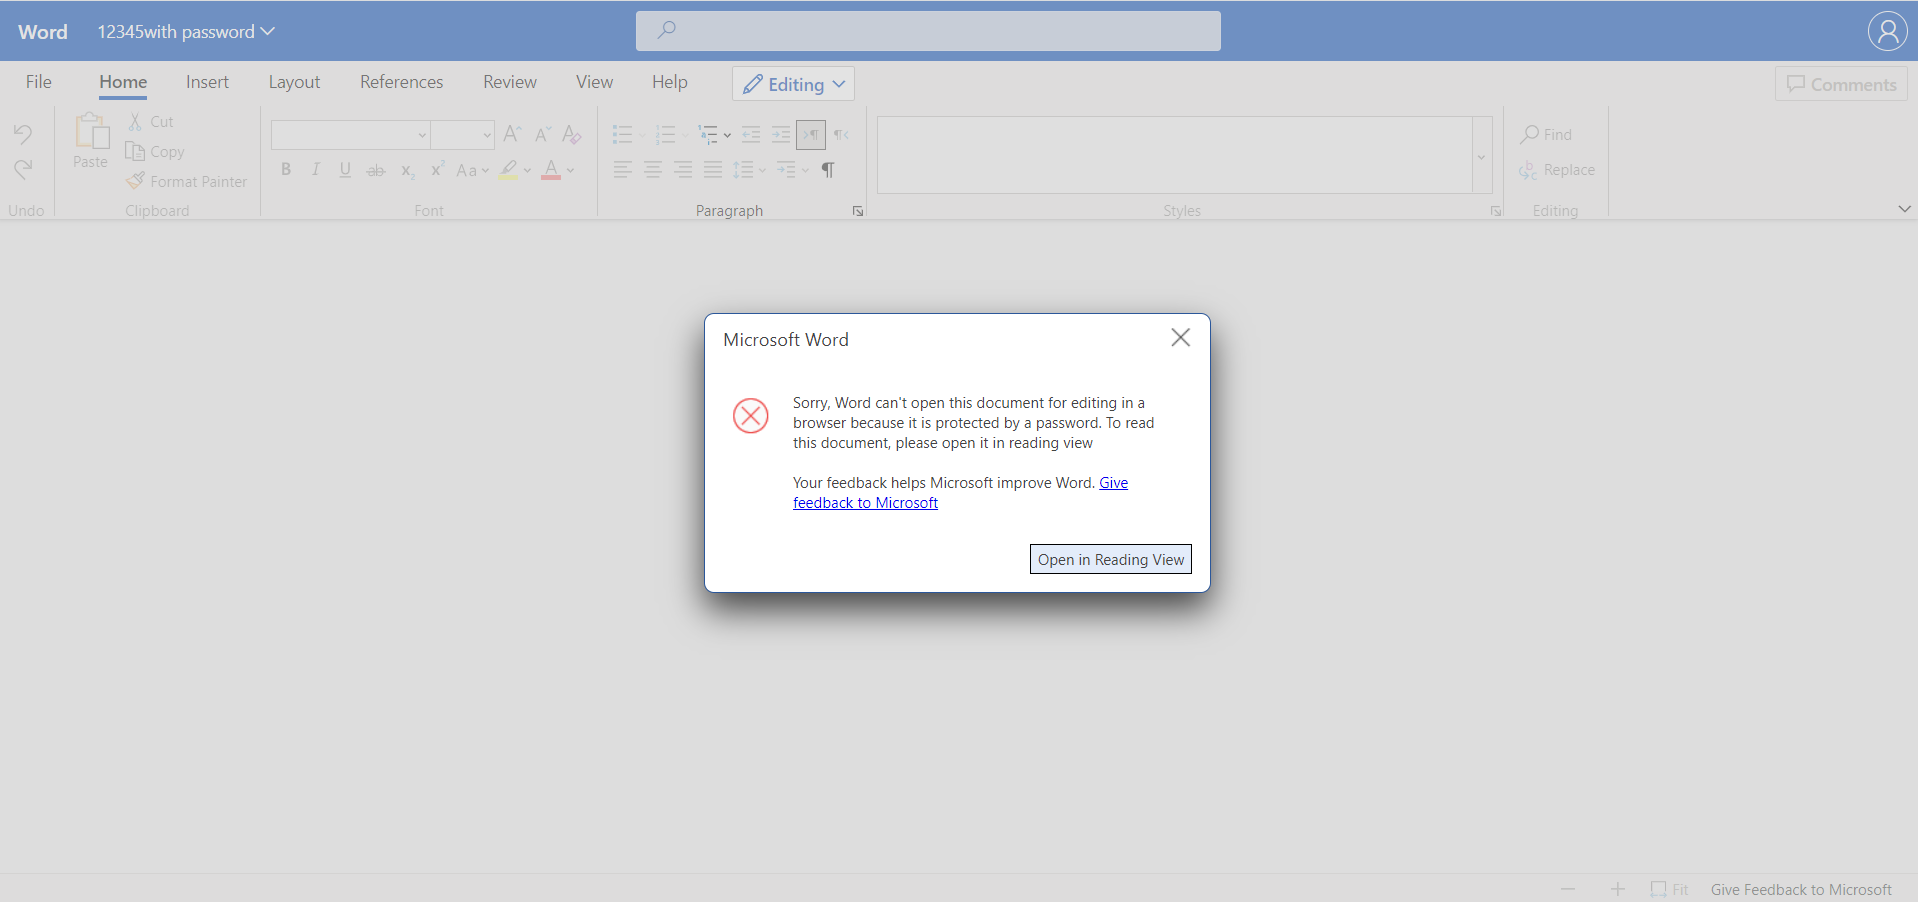Click the Line Spacing icon
The image size is (1918, 902).
tap(743, 170)
